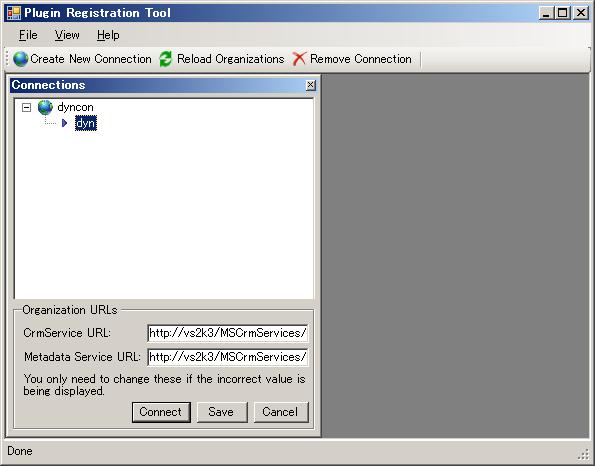
Task: Click the window resize grip in status bar
Action: (x=583, y=454)
